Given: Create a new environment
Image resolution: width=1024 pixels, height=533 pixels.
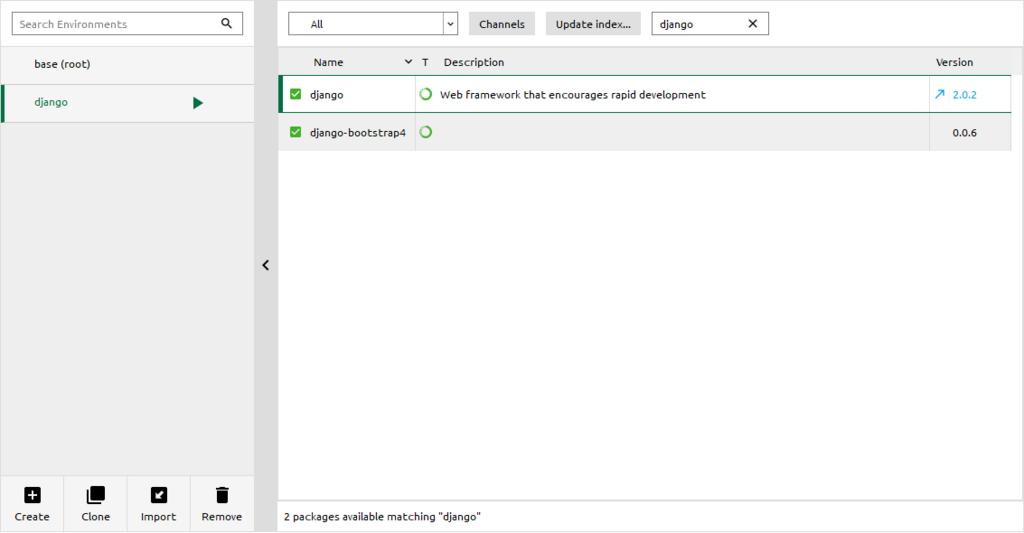Looking at the screenshot, I should [x=32, y=504].
